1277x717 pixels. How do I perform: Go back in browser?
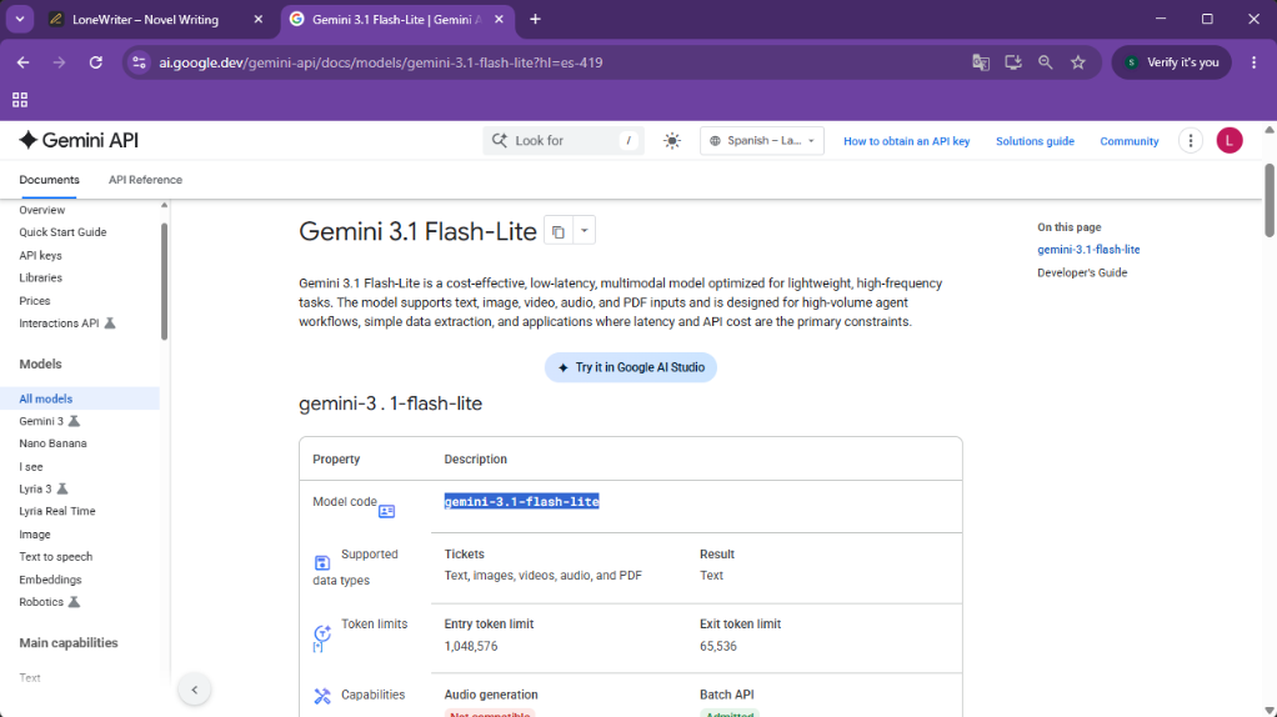[x=23, y=62]
